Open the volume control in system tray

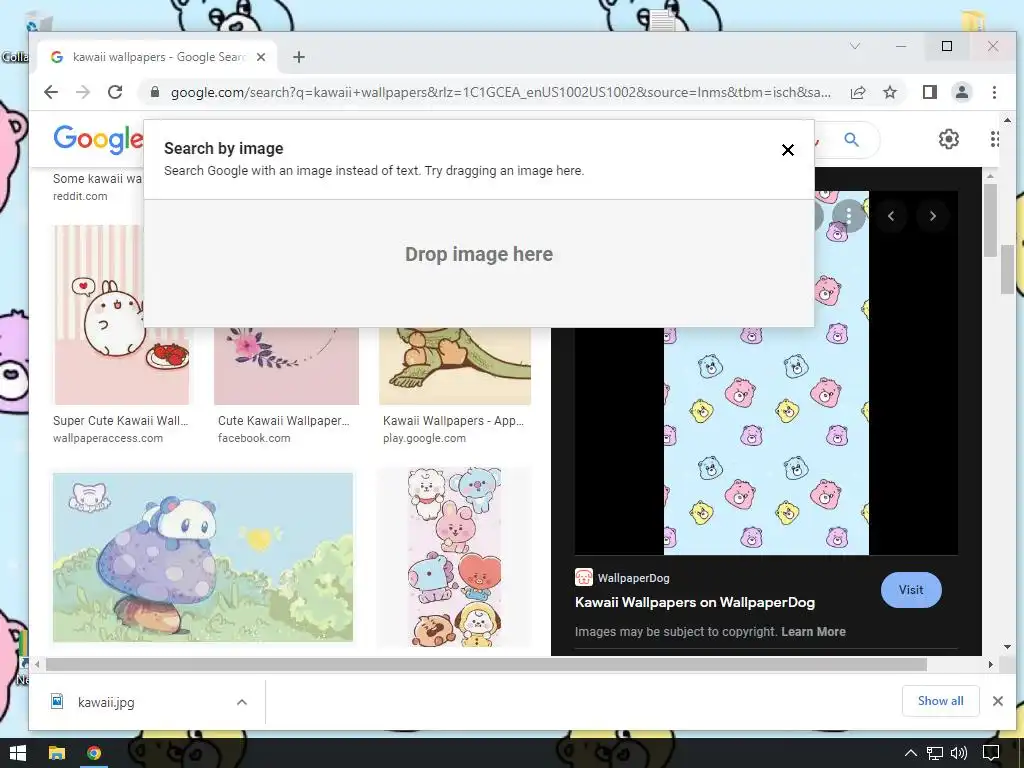click(x=959, y=753)
